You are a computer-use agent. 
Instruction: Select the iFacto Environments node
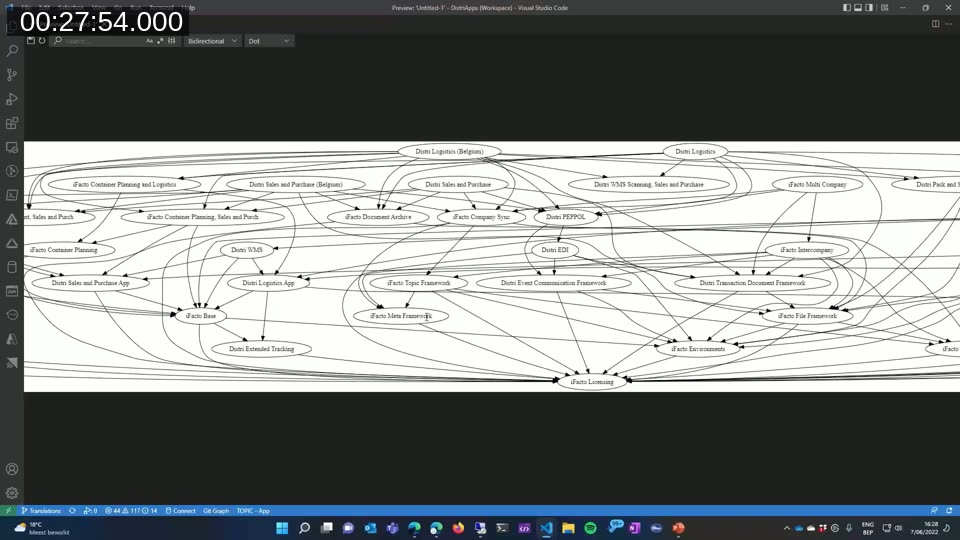698,349
